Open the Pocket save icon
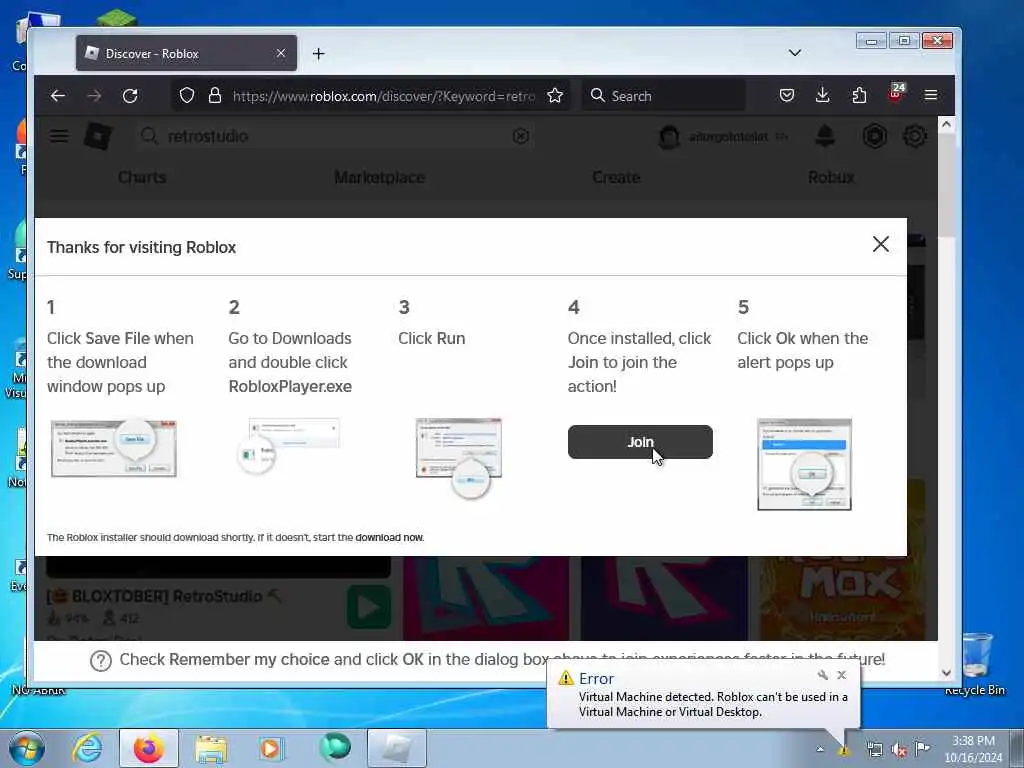The height and width of the screenshot is (768, 1024). coord(787,95)
